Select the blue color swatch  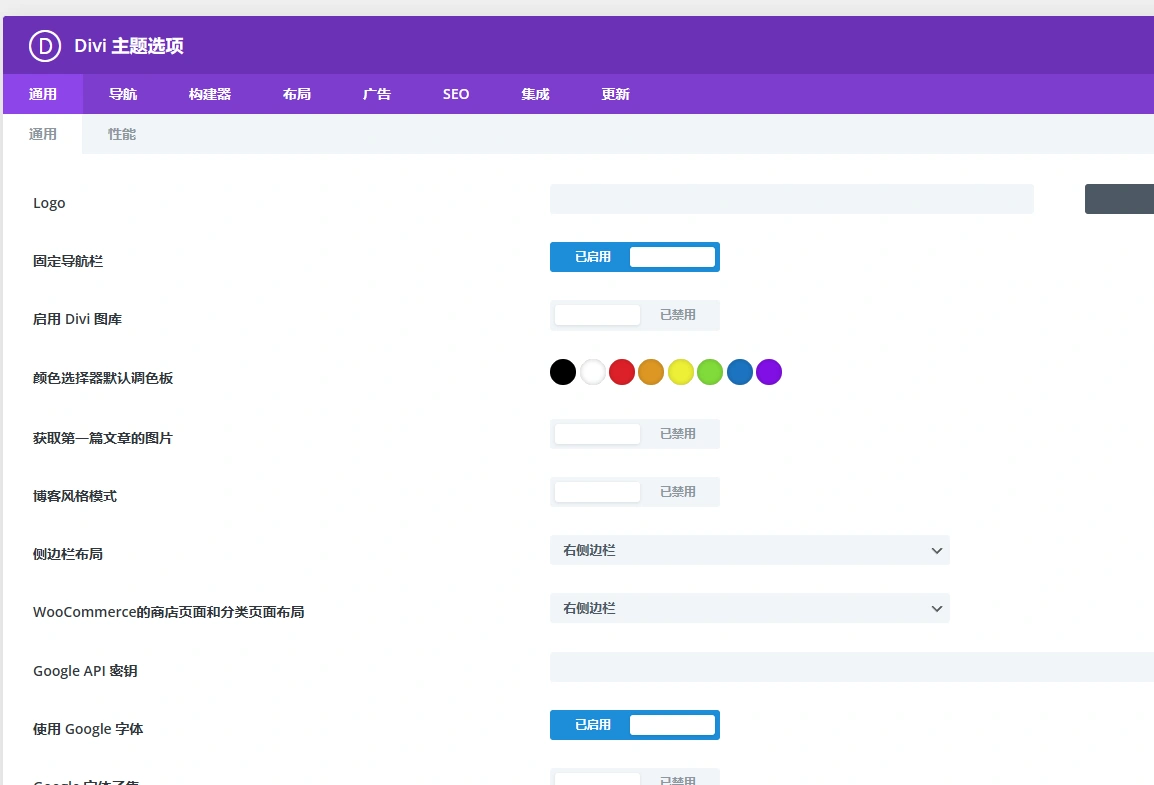click(x=739, y=371)
